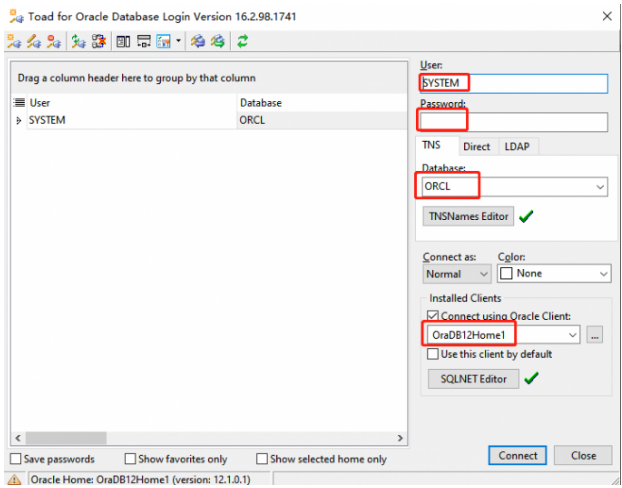Open the small arrow beside the grid view icon
This screenshot has width=622, height=488.
(178, 41)
